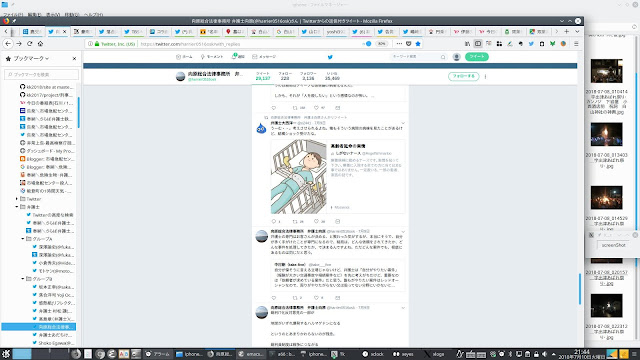Open the Twitterの高度な検索 bookmark
Image resolution: width=640 pixels, height=360 pixels.
click(50, 215)
